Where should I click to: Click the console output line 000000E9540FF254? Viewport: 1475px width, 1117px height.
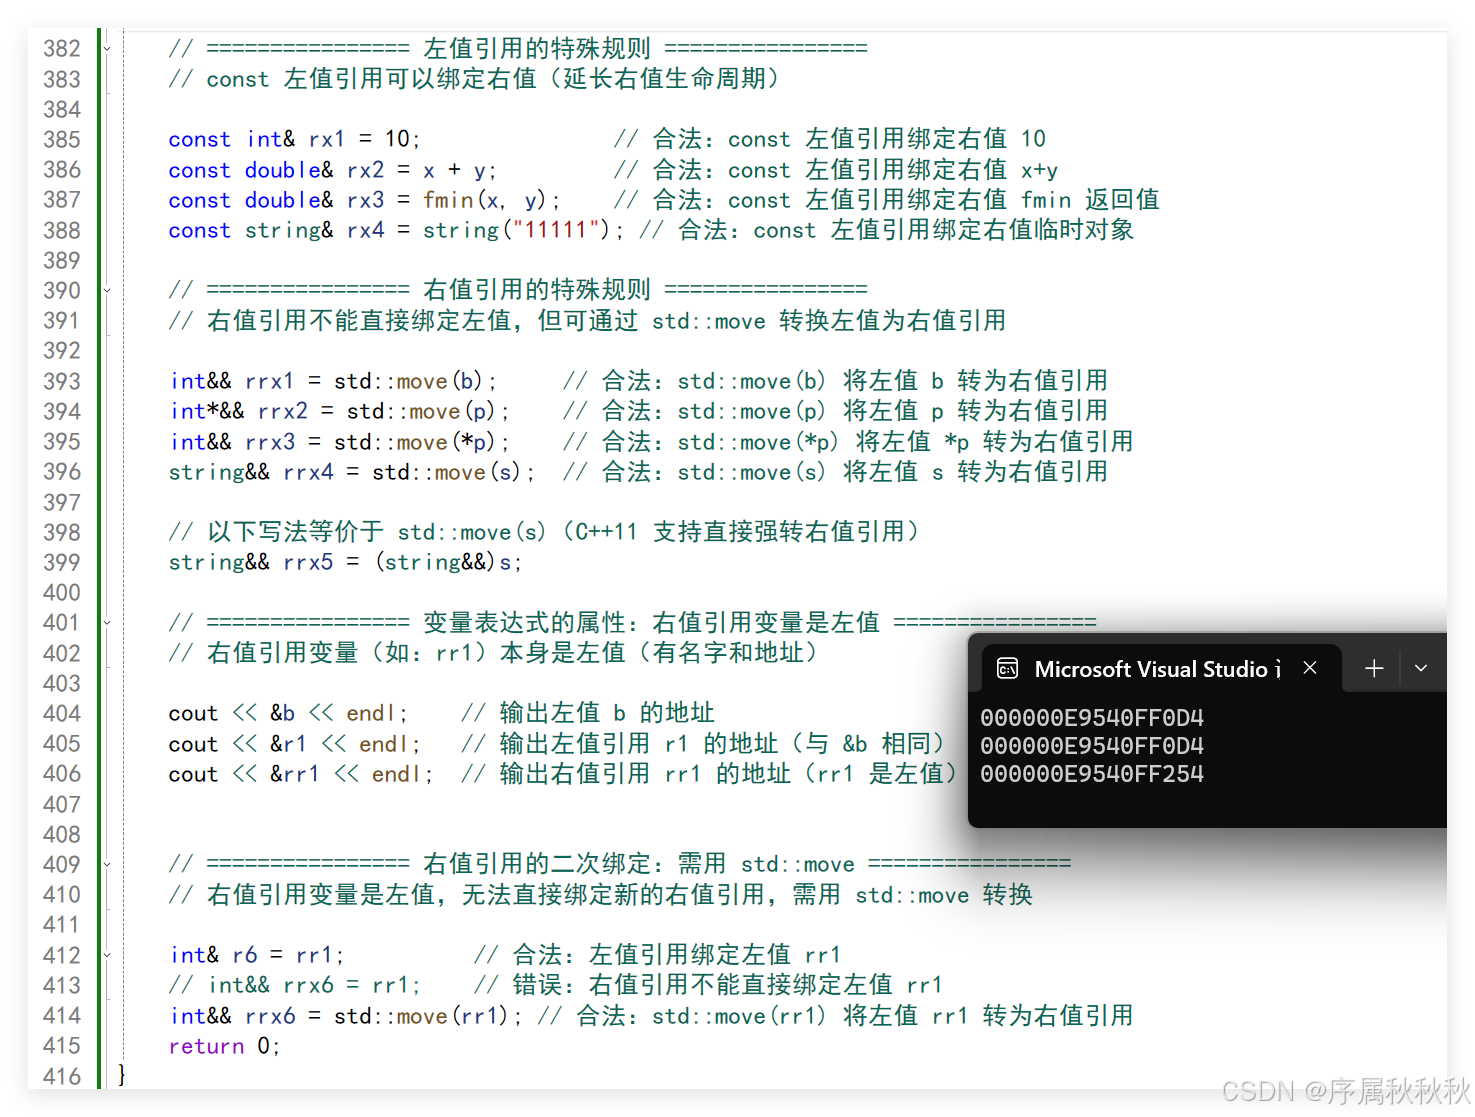[x=1092, y=774]
